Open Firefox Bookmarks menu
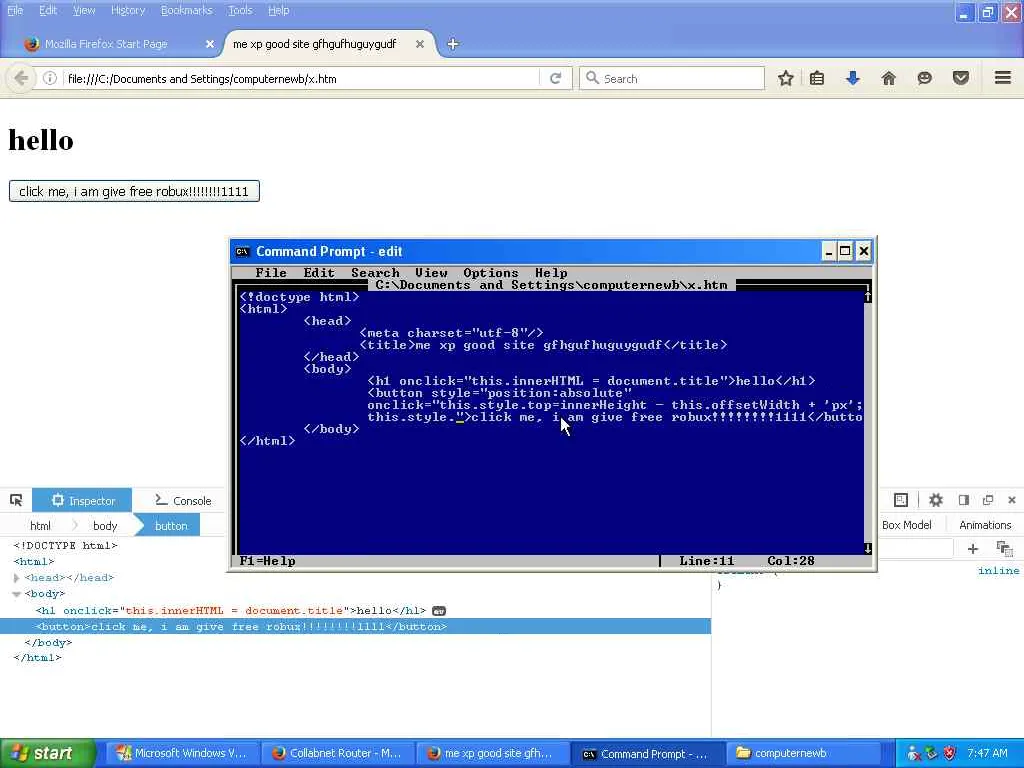Viewport: 1024px width, 768px height. tap(187, 10)
